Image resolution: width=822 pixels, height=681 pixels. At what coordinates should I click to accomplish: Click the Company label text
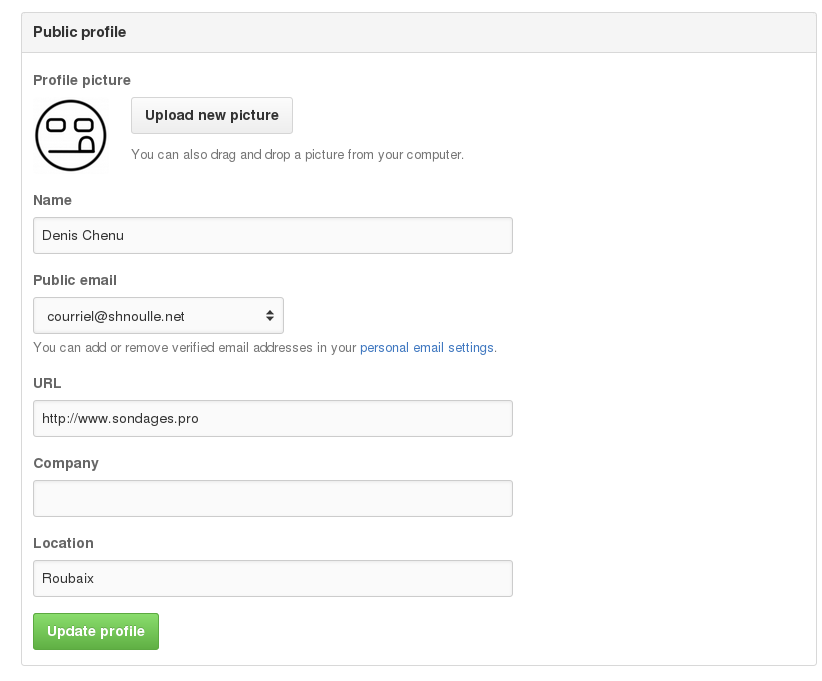click(x=66, y=463)
